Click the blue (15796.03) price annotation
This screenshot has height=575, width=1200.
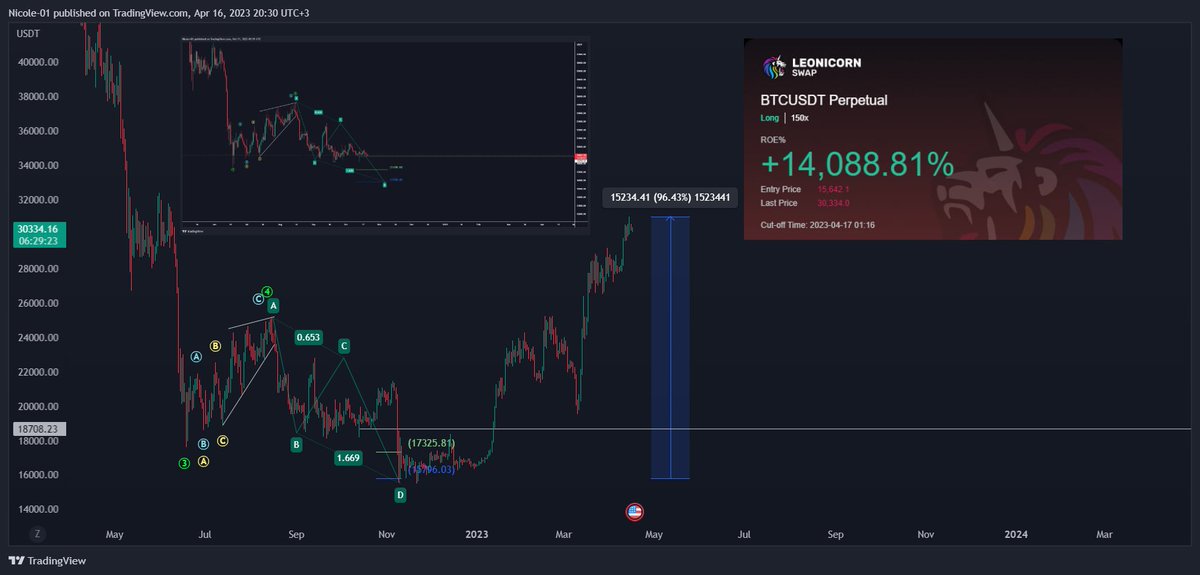tap(431, 469)
